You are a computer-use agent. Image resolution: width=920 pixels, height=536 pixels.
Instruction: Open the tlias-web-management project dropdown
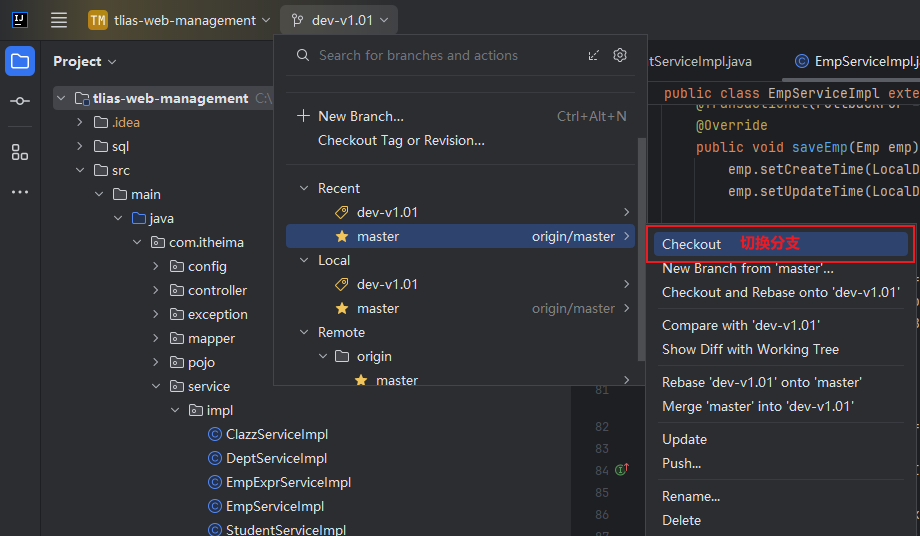pyautogui.click(x=180, y=20)
